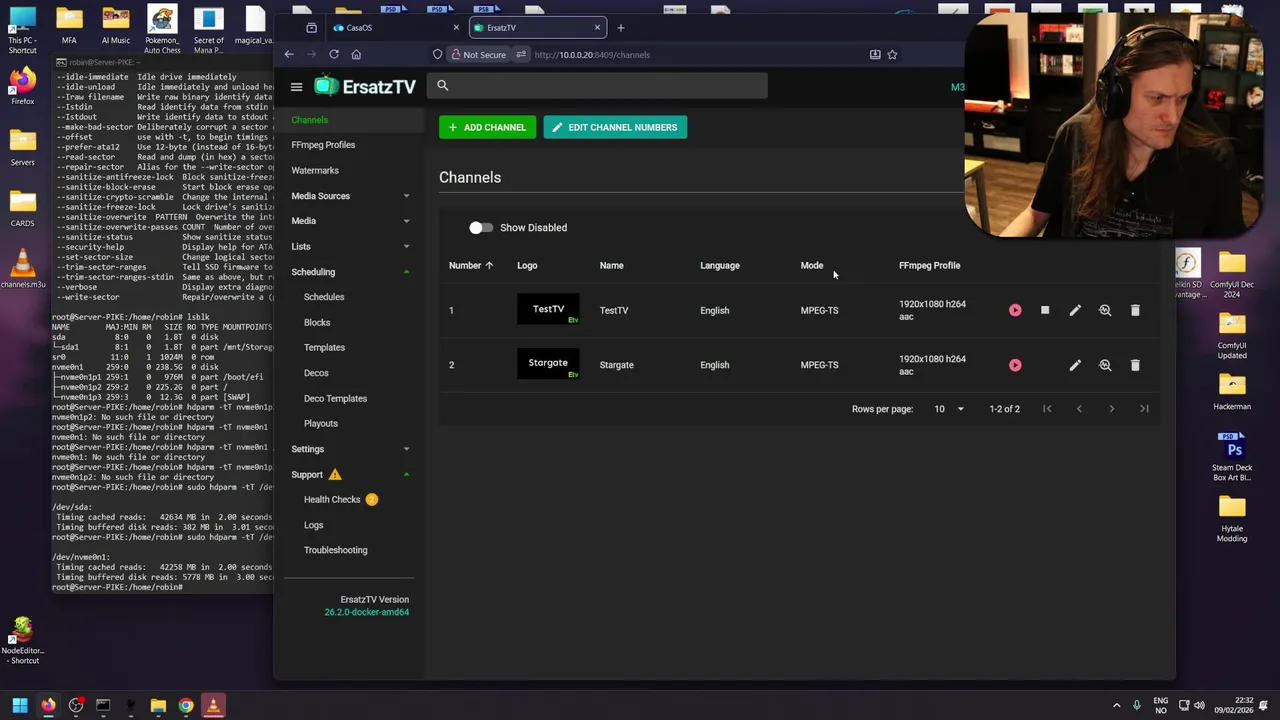This screenshot has height=720, width=1280.
Task: Click the Not Secure site info badge
Action: [478, 54]
